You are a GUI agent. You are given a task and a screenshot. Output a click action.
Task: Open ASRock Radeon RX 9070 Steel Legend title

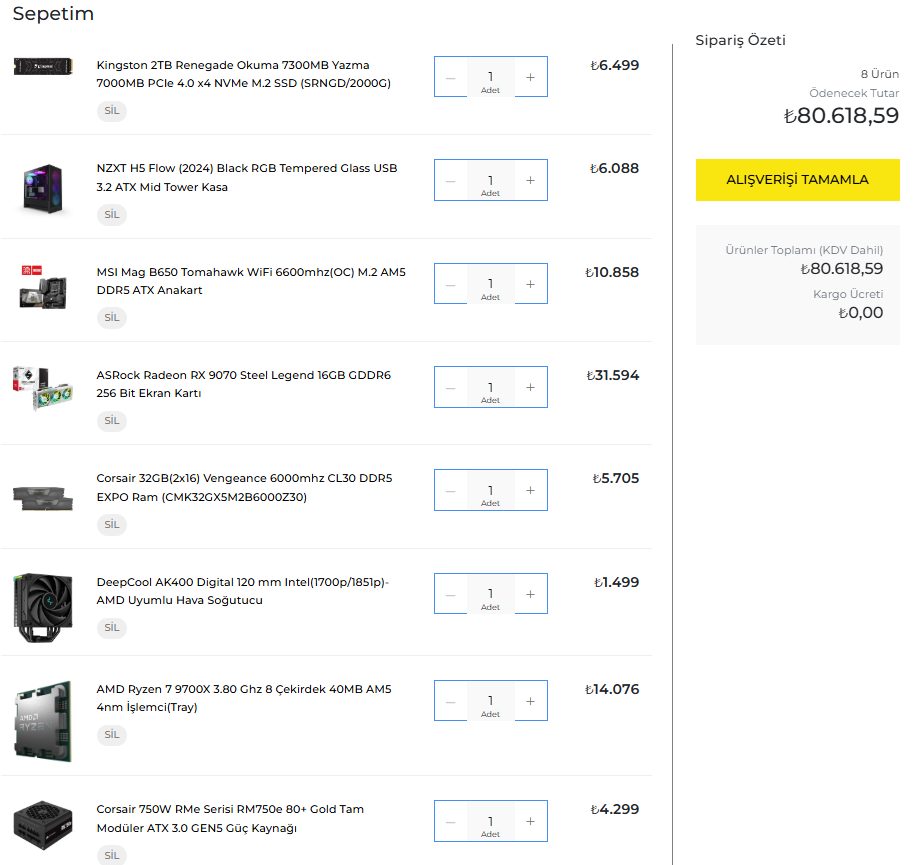(244, 384)
